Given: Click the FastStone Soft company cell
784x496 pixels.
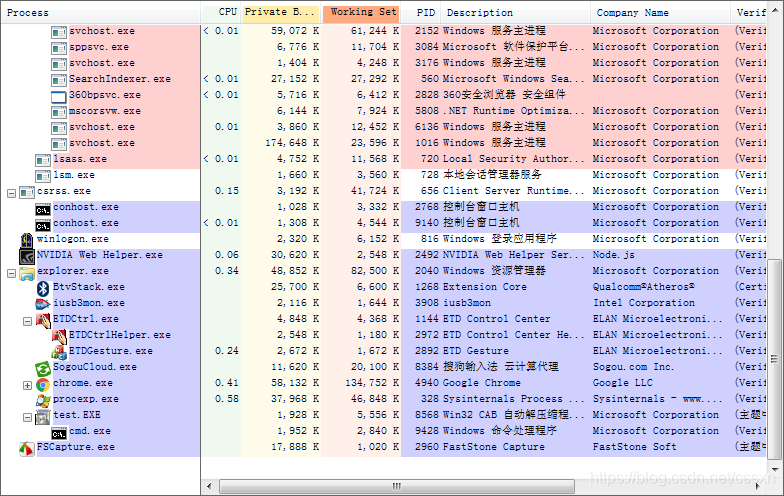Looking at the screenshot, I should point(634,447).
